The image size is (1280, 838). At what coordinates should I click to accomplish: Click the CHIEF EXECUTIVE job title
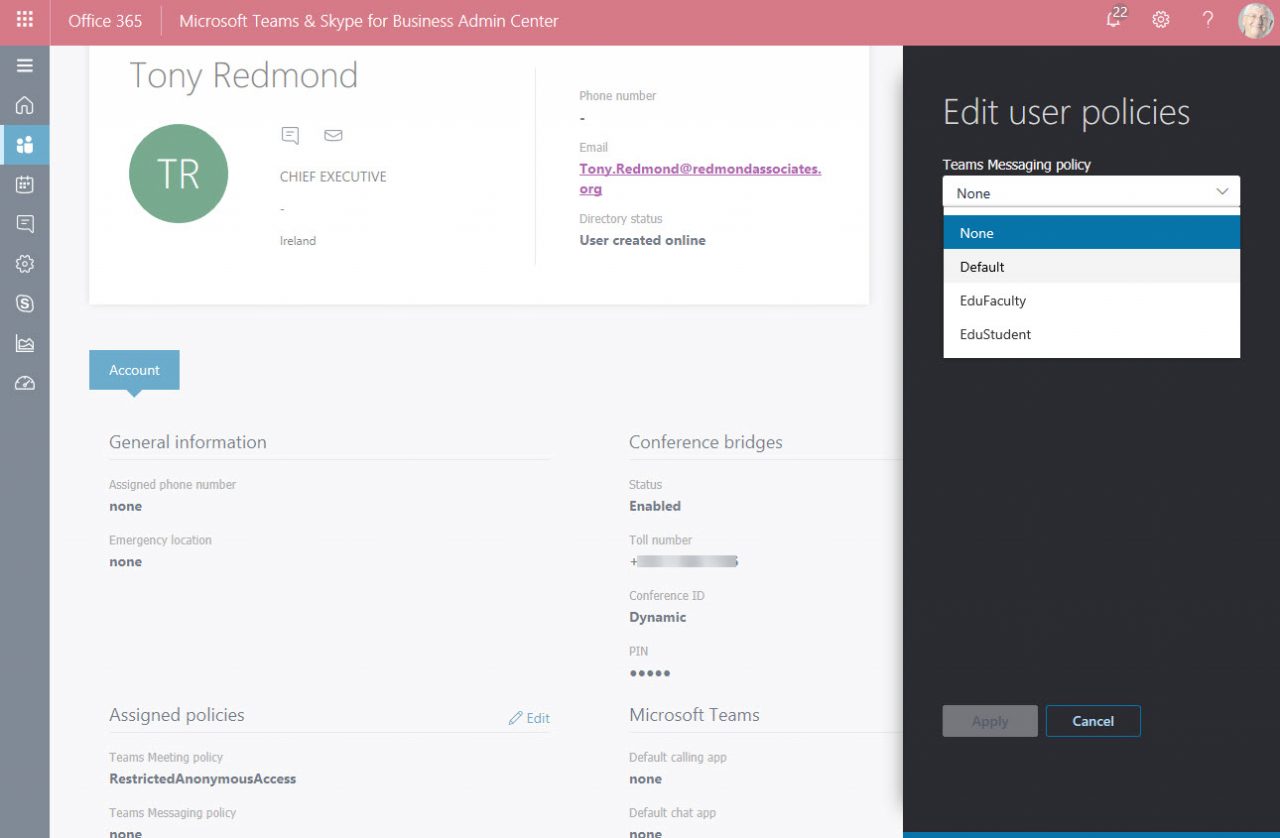(x=333, y=177)
